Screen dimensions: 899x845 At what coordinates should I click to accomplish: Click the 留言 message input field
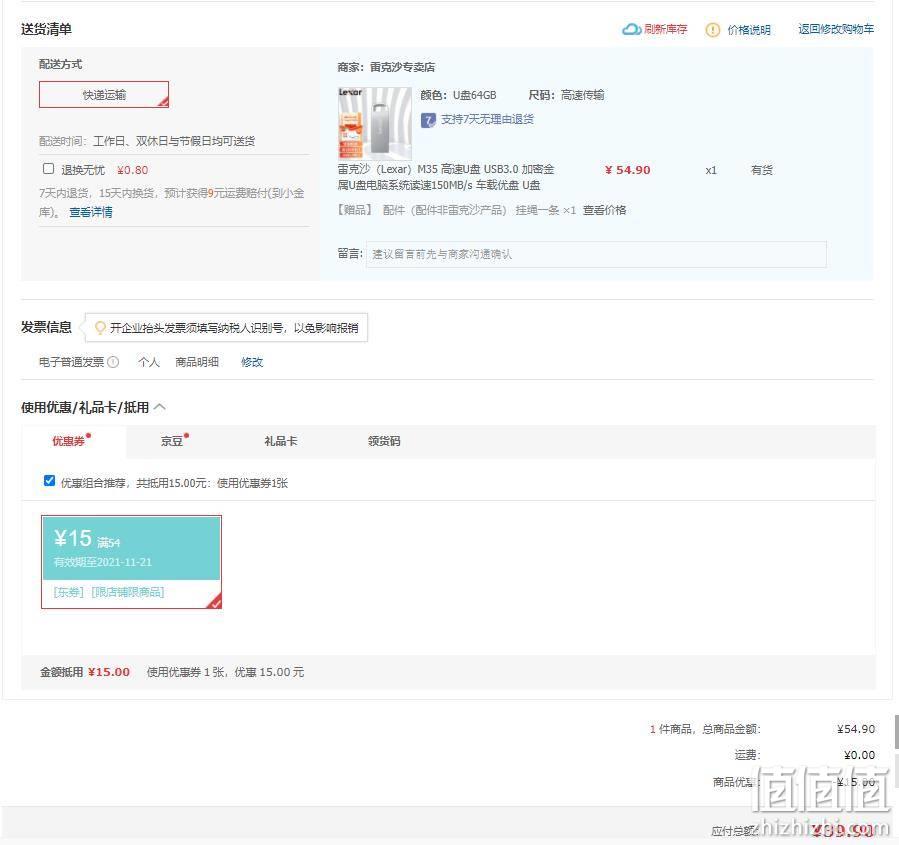point(596,254)
